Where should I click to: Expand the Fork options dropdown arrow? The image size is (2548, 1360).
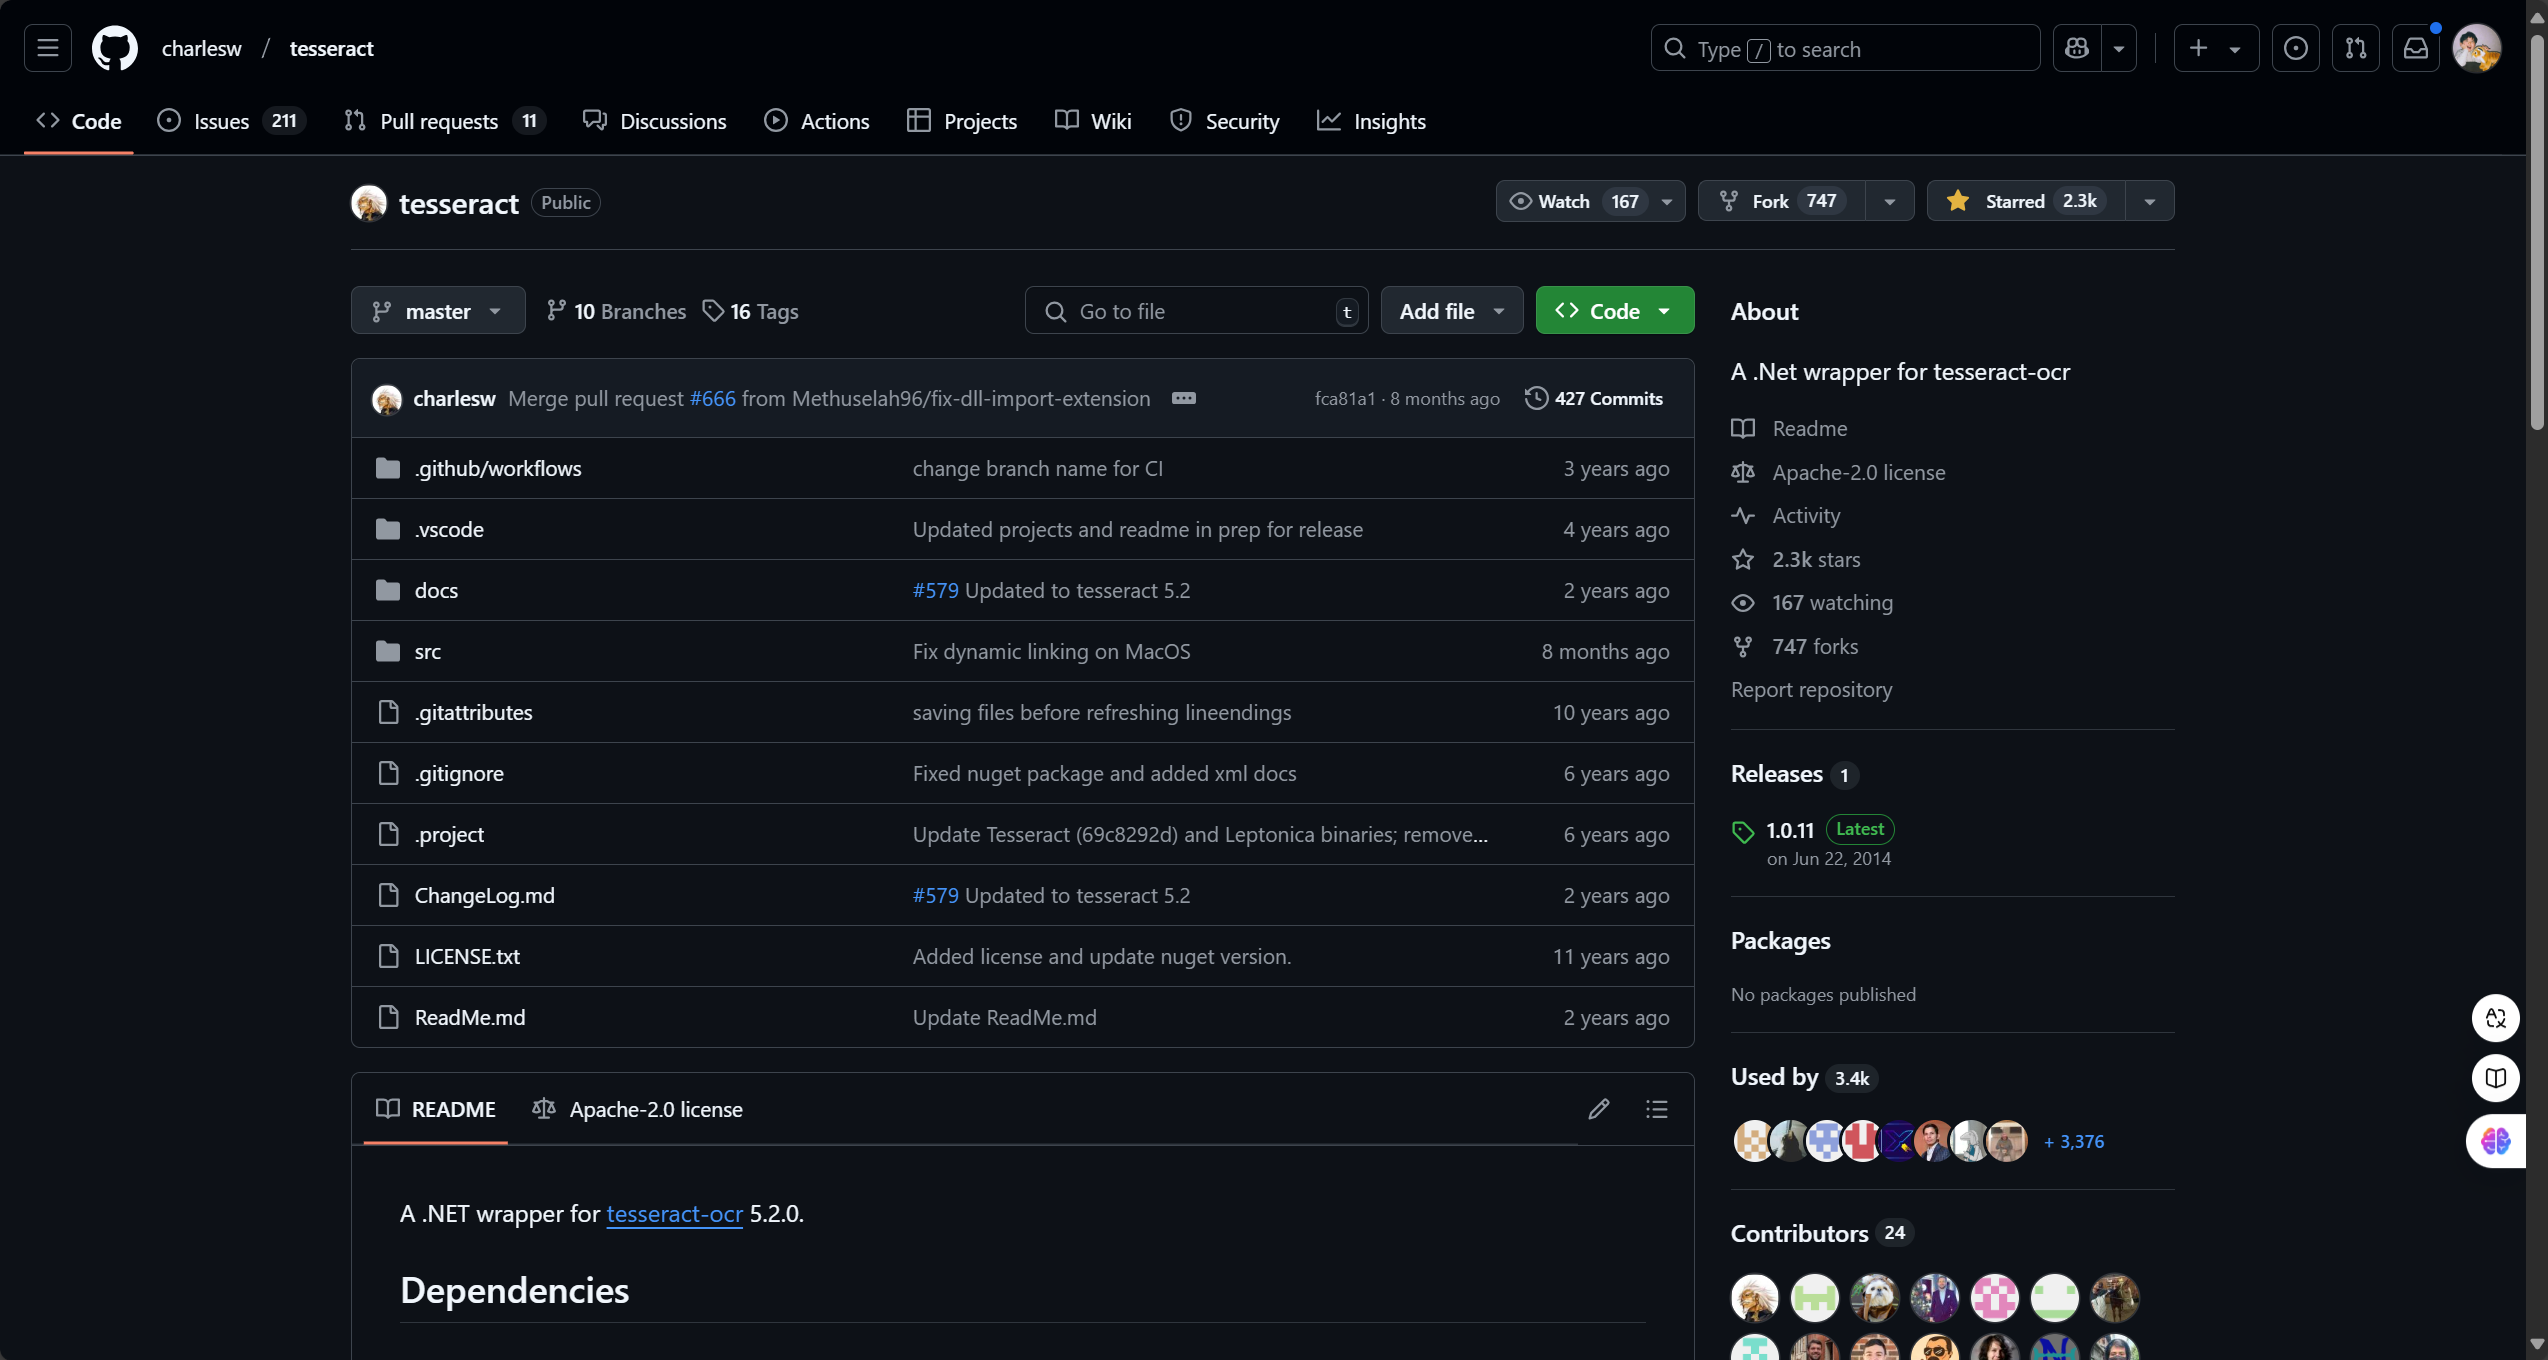click(1890, 201)
